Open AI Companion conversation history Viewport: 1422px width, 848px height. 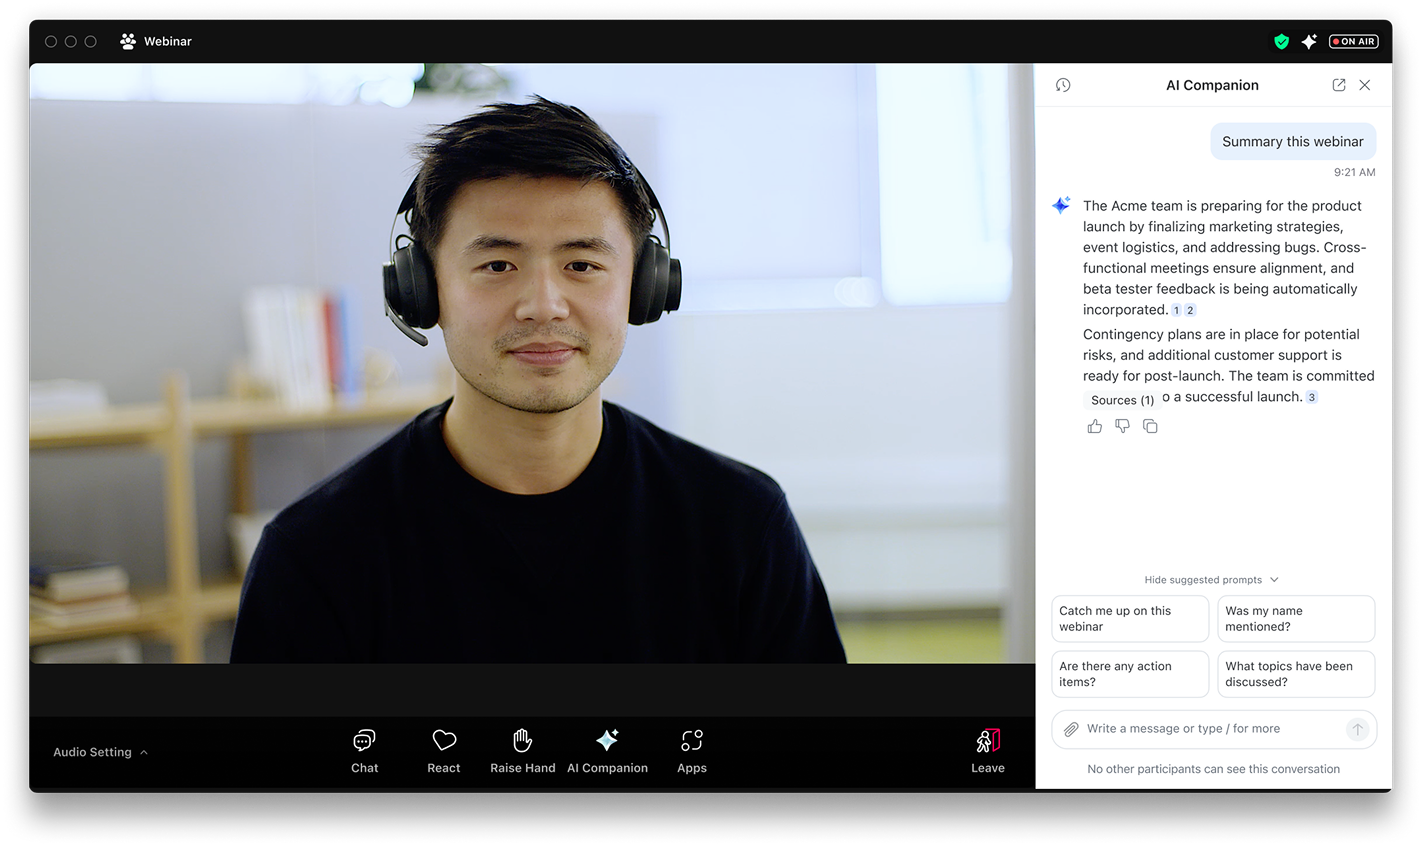click(1063, 85)
